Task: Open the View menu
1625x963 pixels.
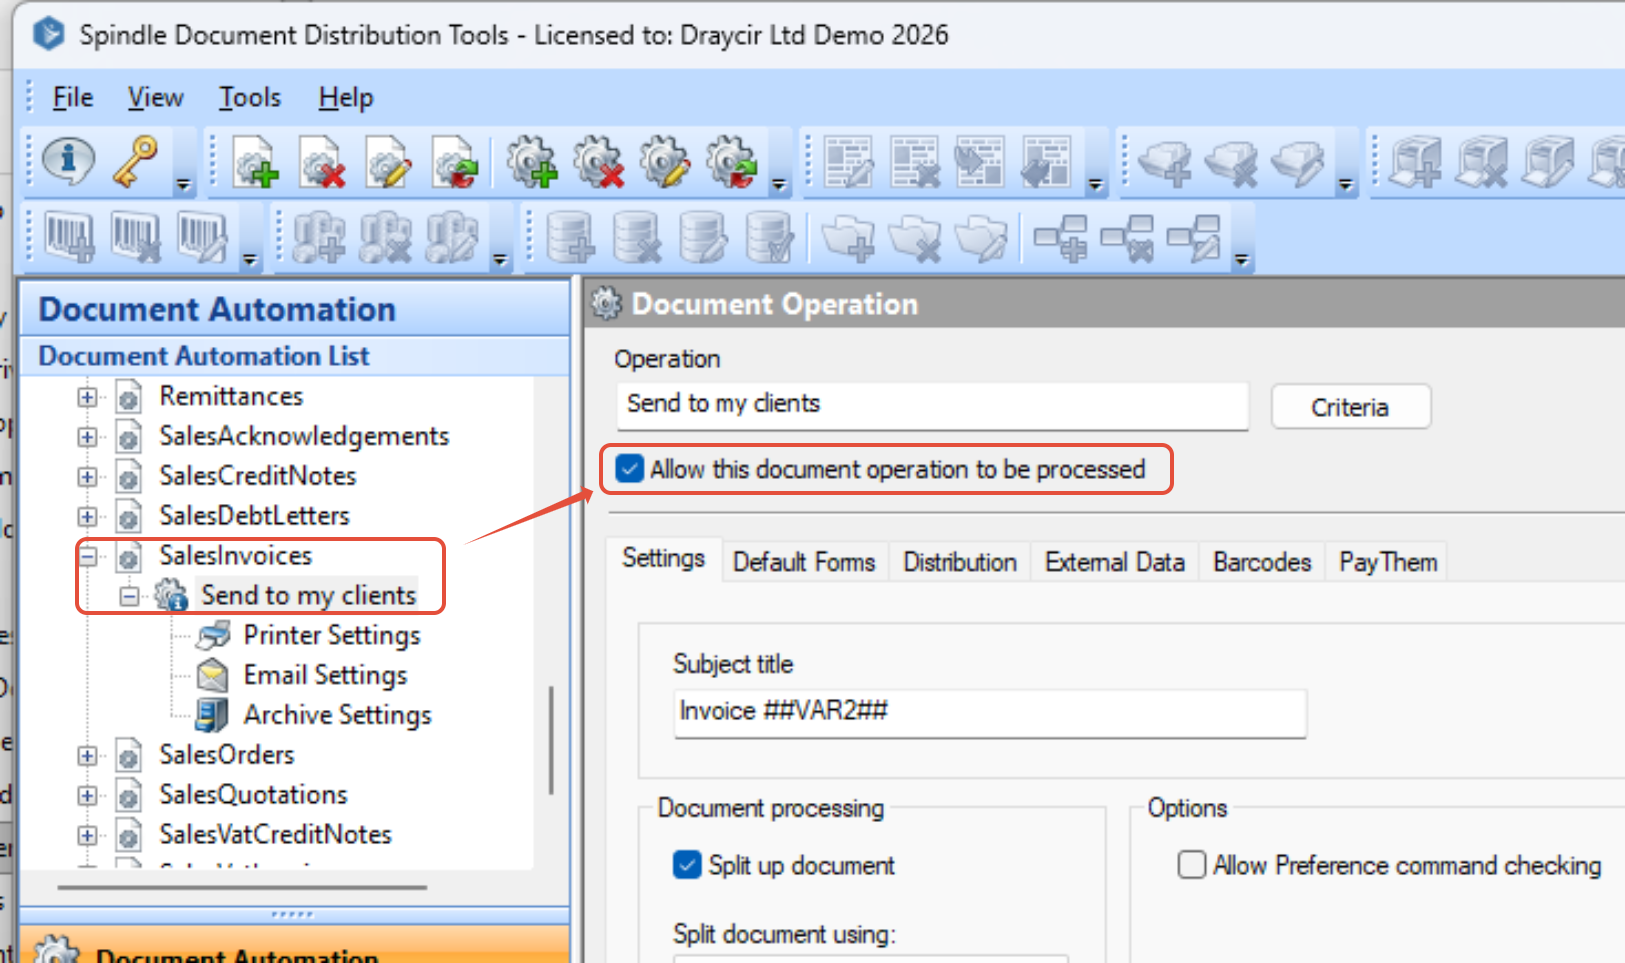Action: pos(155,97)
